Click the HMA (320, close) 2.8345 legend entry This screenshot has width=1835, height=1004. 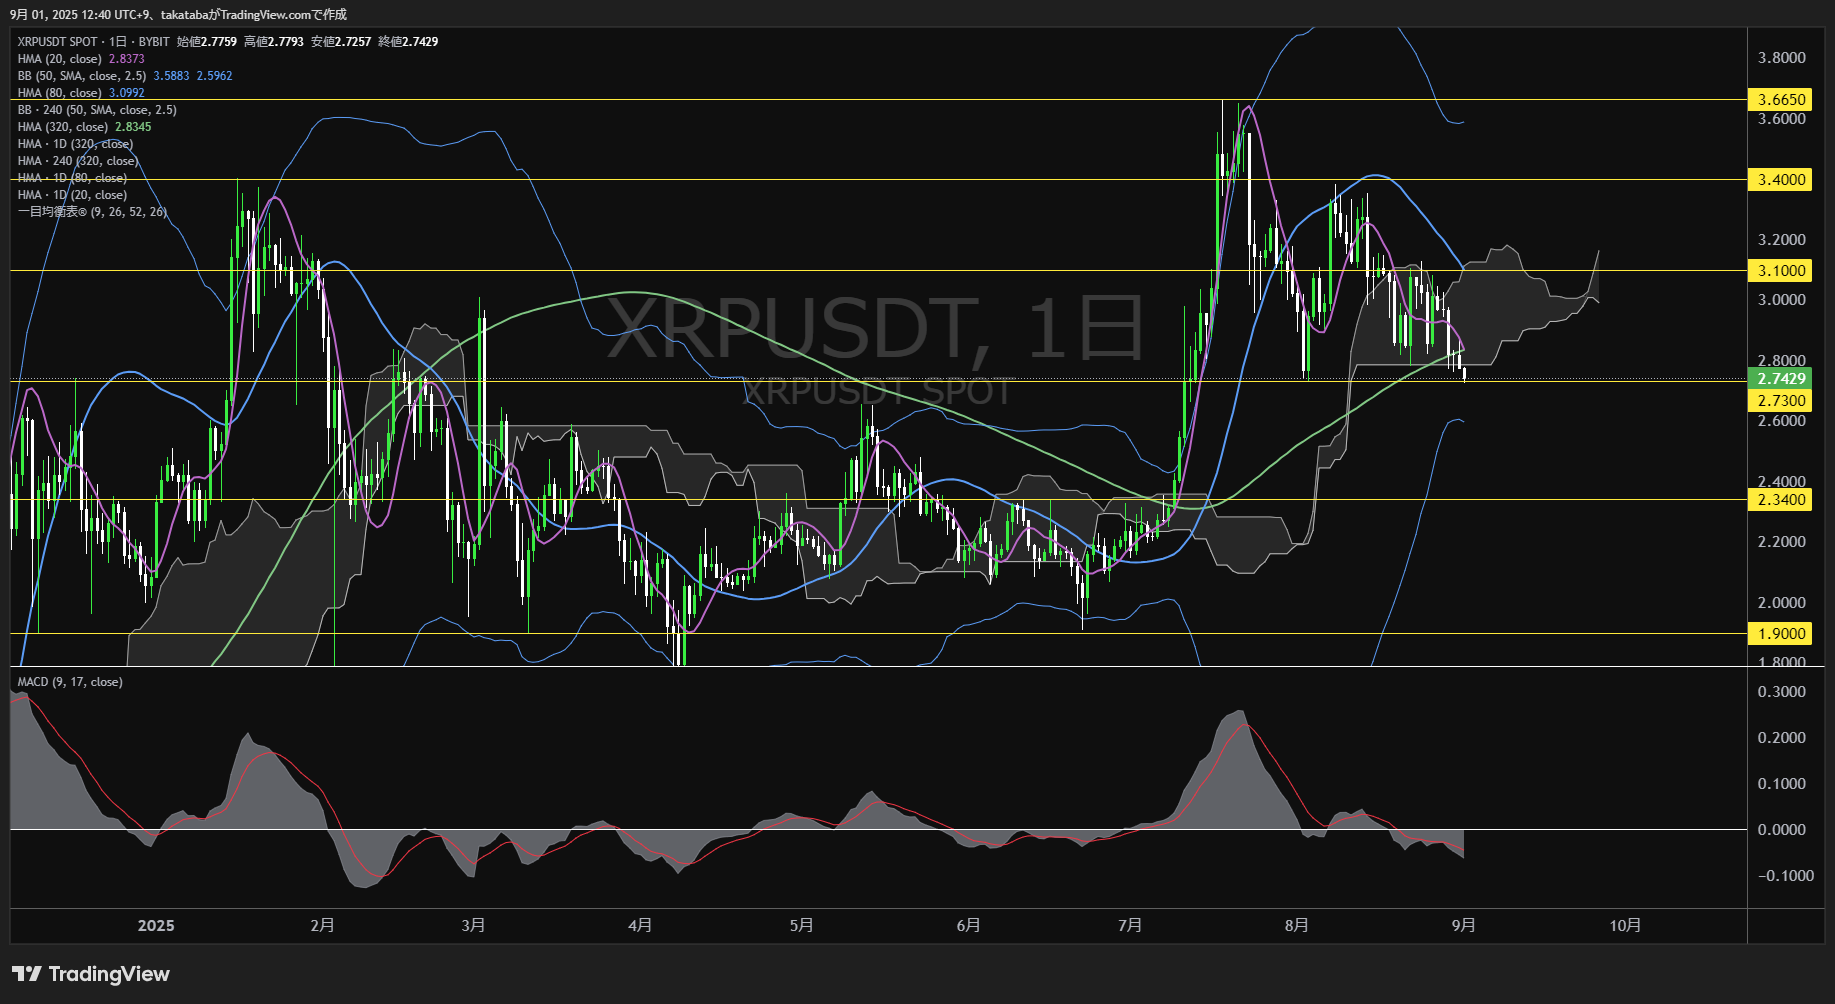pos(84,127)
